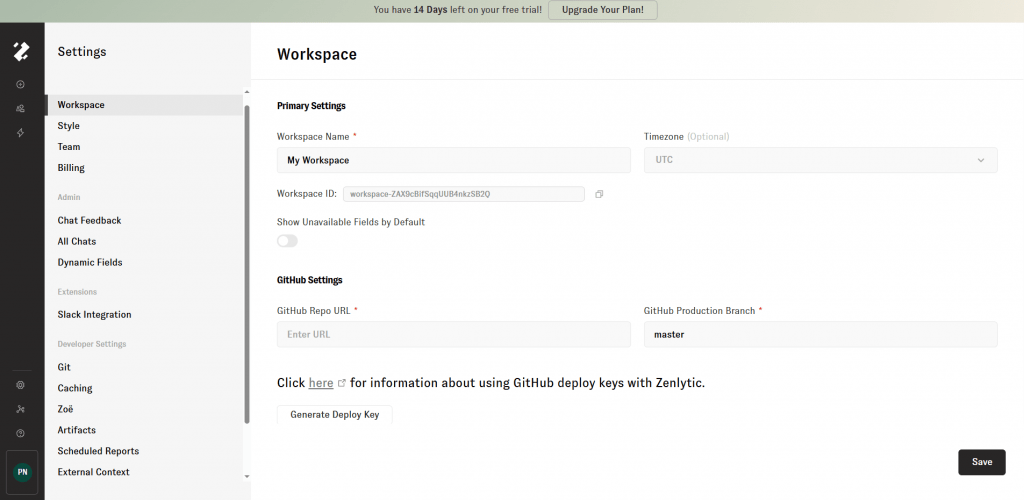Open the Timezone UTC dropdown
The height and width of the screenshot is (500, 1024).
point(820,160)
